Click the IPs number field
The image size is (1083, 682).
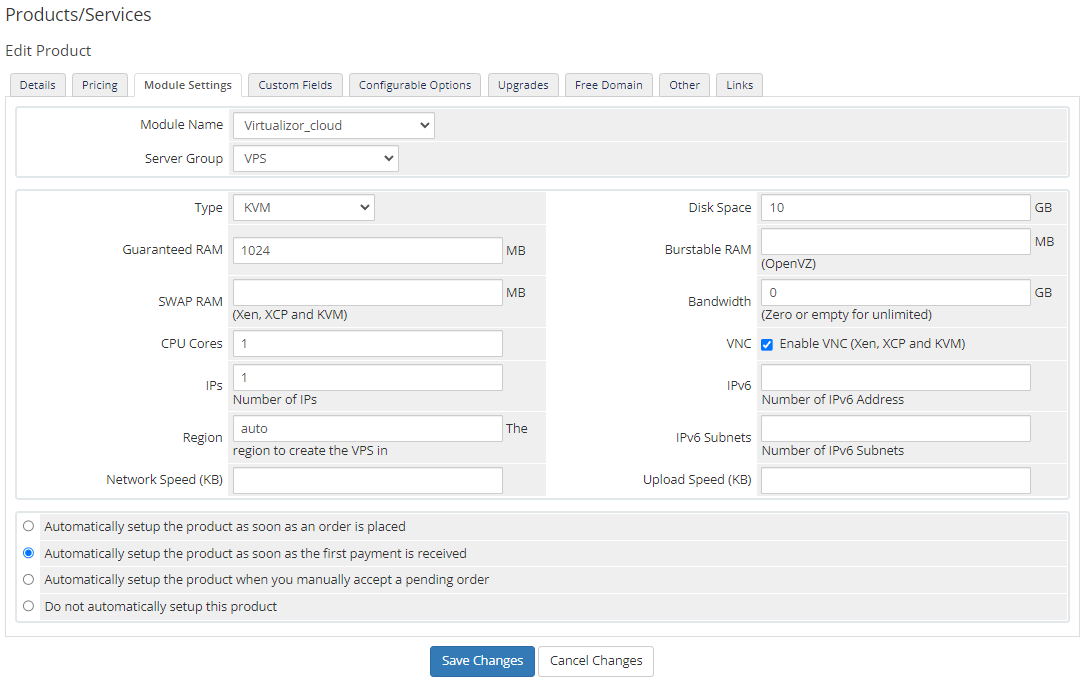click(x=367, y=378)
